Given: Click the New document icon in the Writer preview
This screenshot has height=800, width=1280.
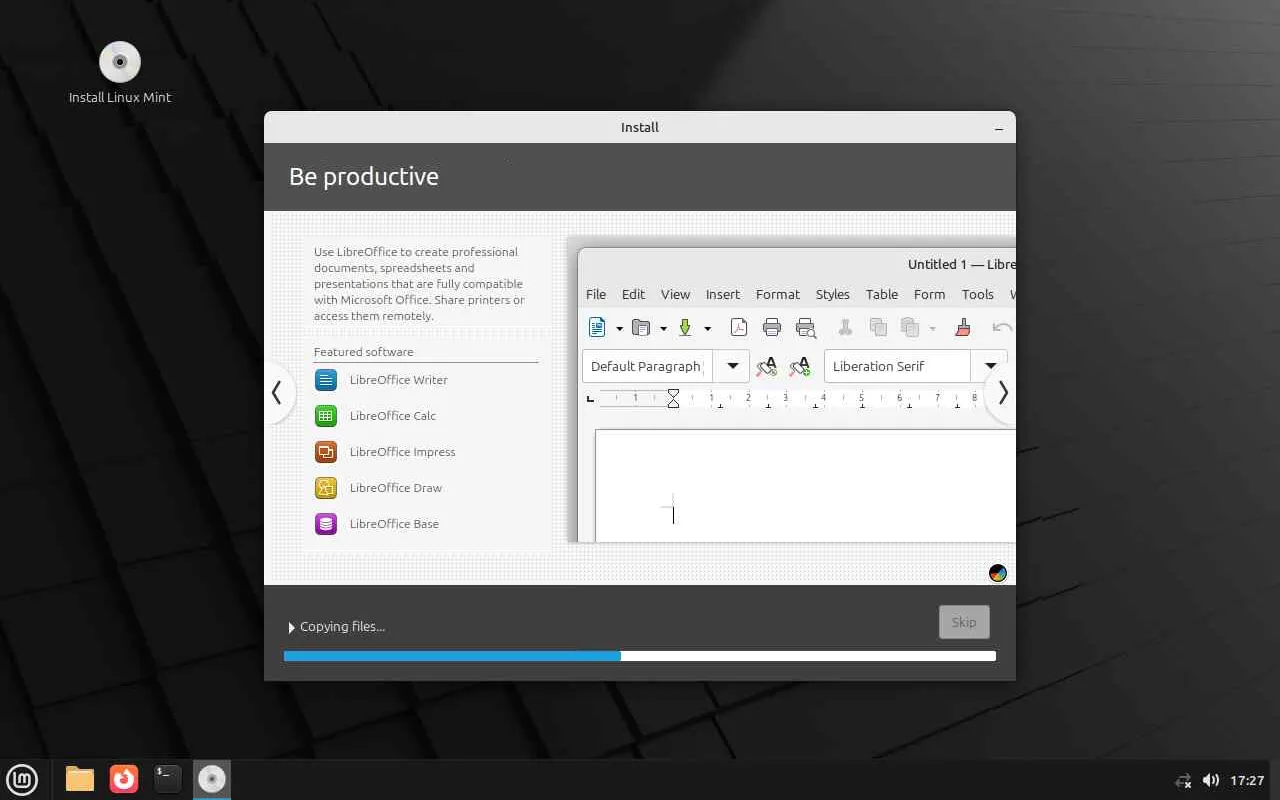Looking at the screenshot, I should tap(597, 327).
